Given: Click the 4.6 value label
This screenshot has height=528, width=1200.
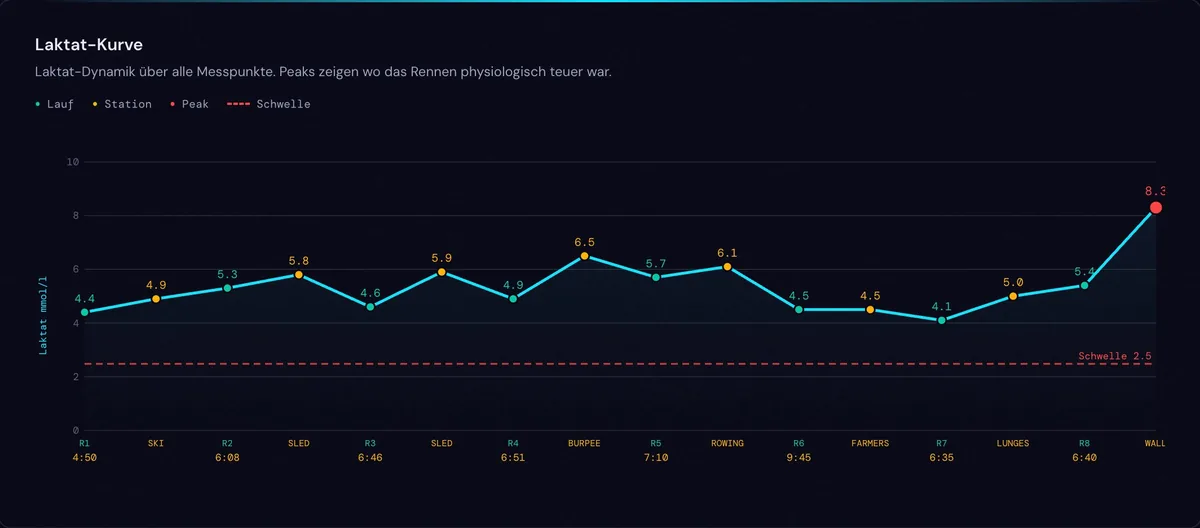Looking at the screenshot, I should [370, 293].
